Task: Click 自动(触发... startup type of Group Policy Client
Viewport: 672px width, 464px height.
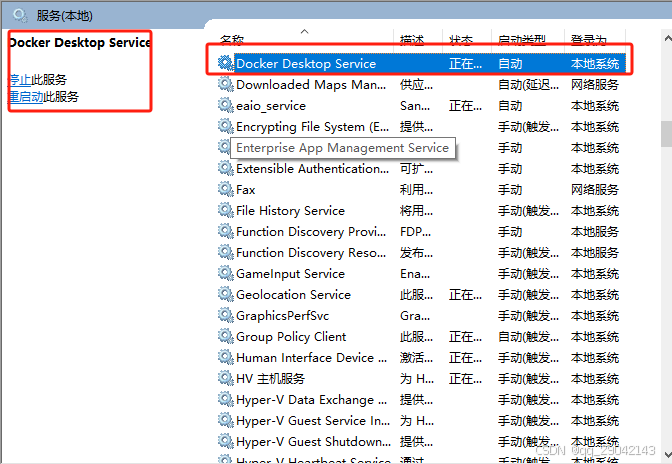Action: point(528,336)
